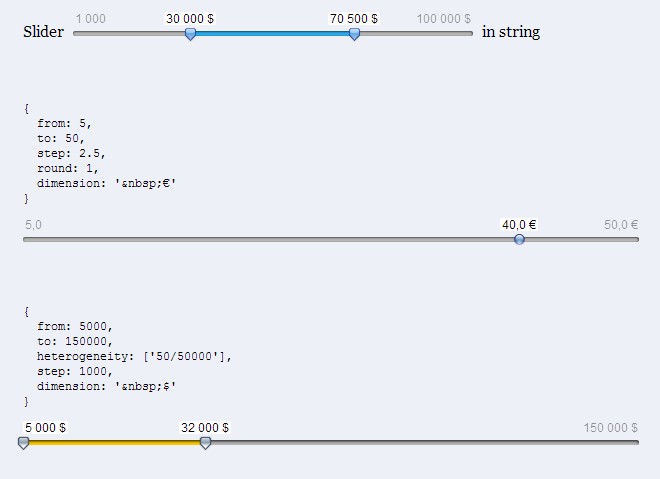Click the bottom slider handle at 5 000 $
The image size is (660, 479).
24,442
